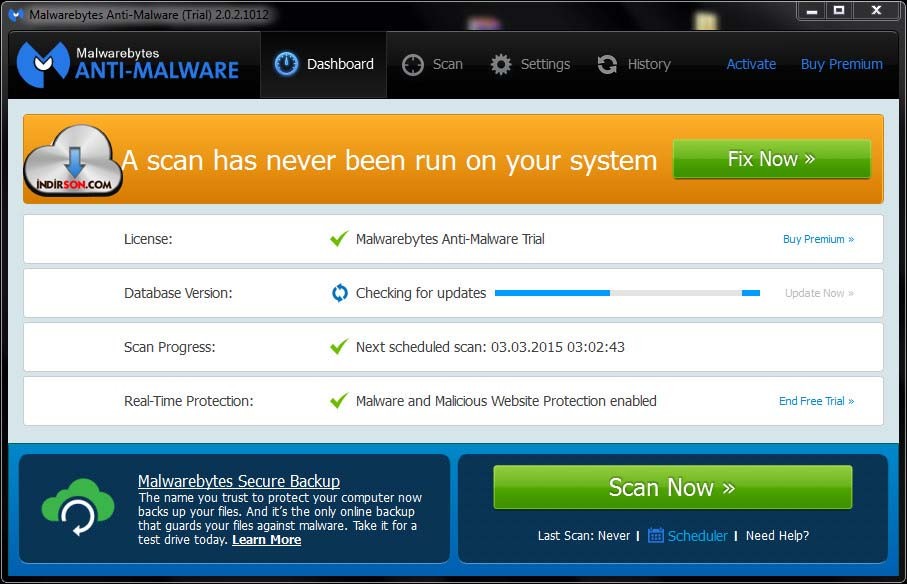Click the 'Database Version:' label
Viewport: 907px width, 584px height.
[178, 293]
